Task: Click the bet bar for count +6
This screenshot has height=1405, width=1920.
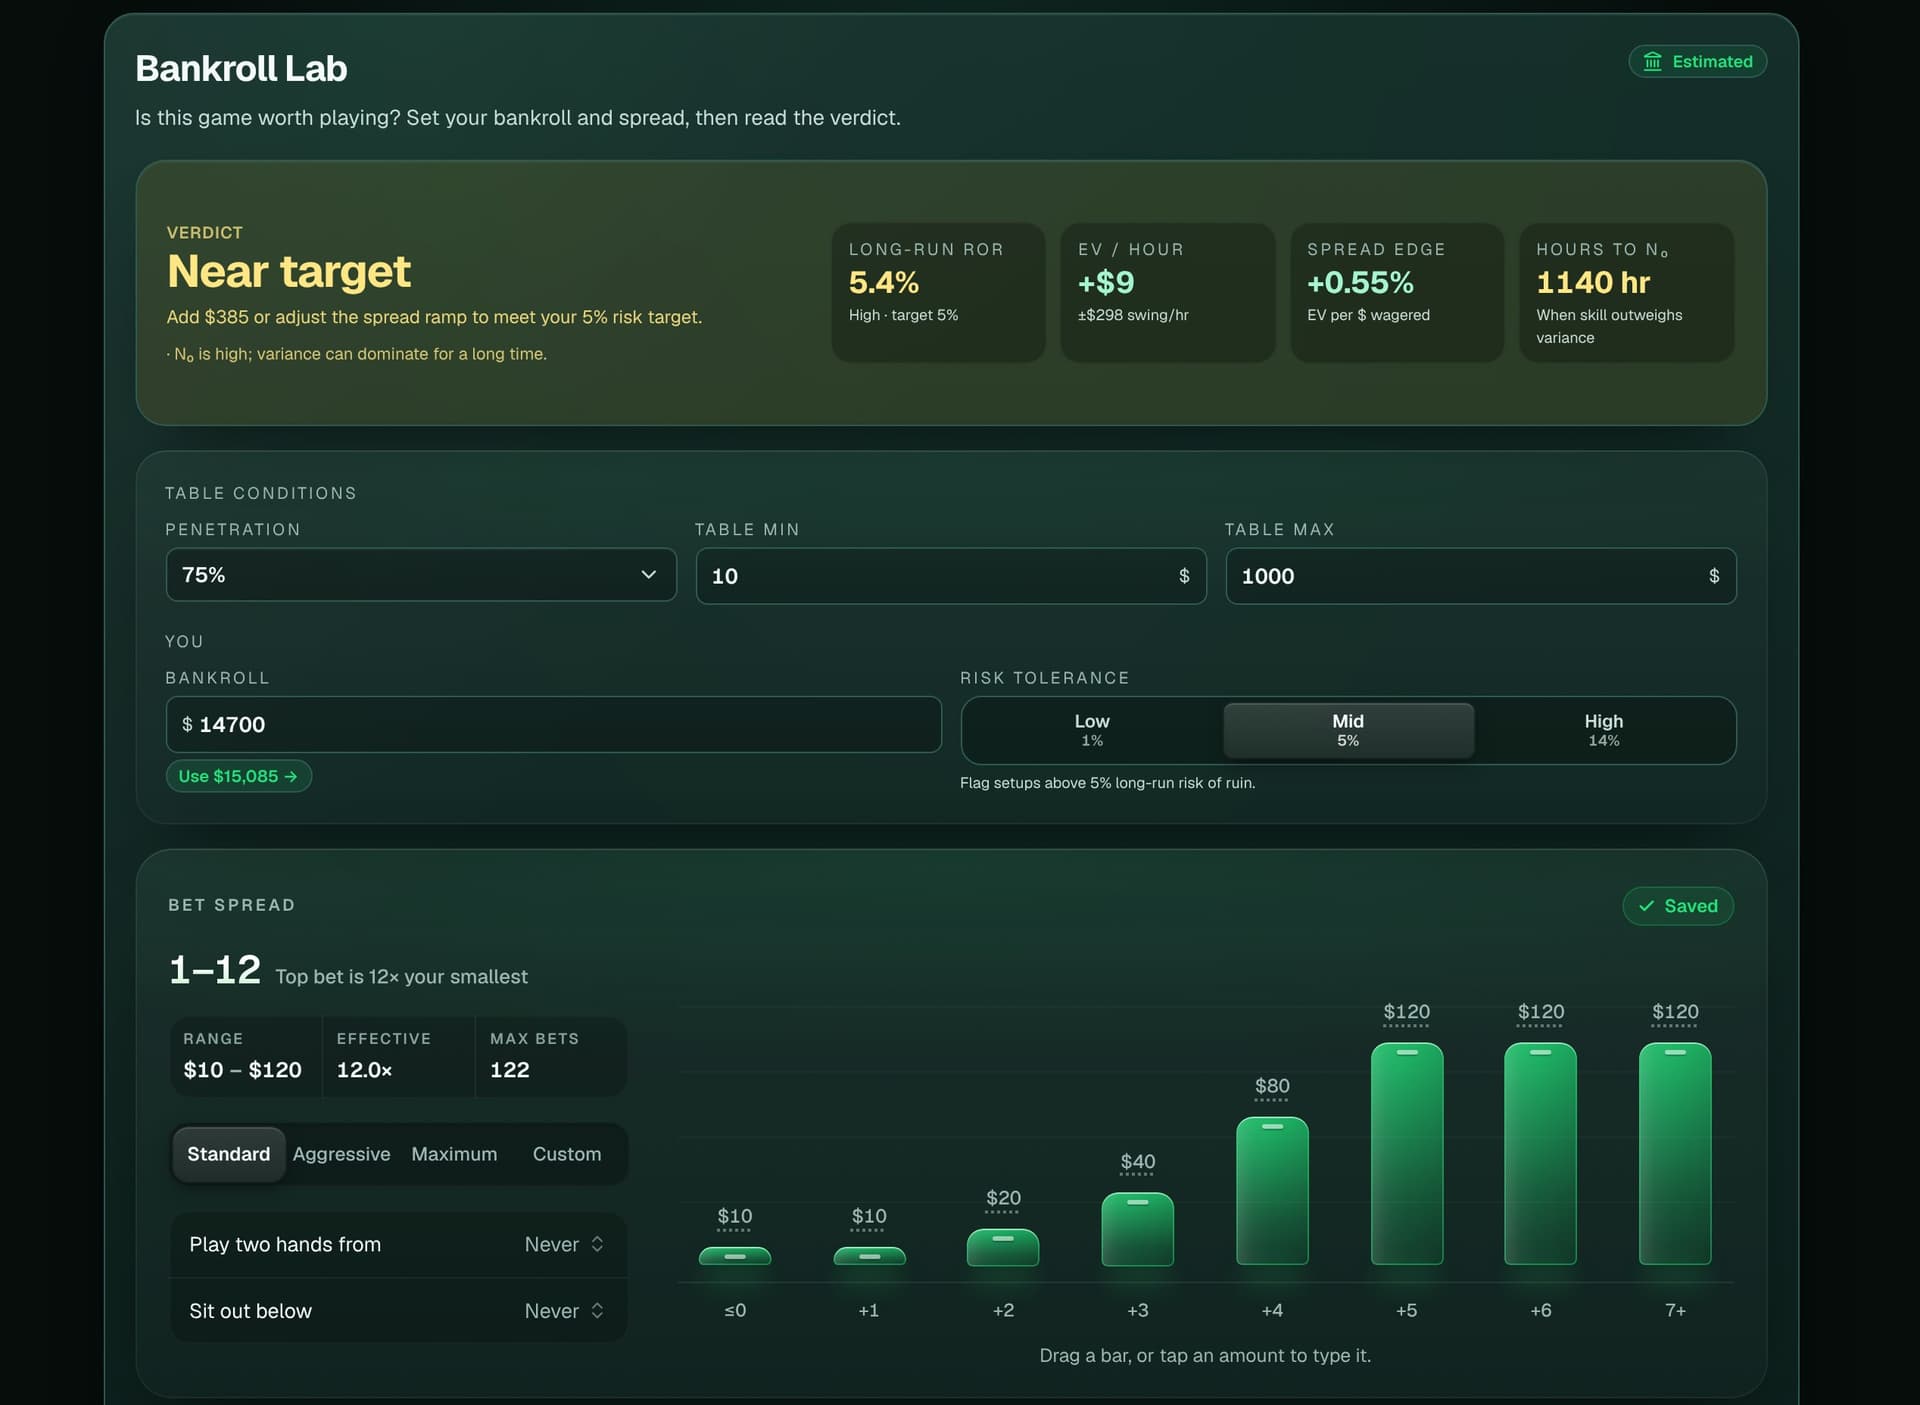Action: click(1541, 1154)
